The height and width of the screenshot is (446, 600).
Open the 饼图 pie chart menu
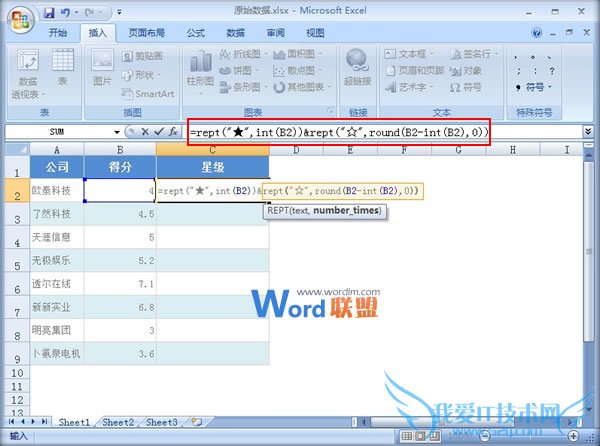[x=239, y=70]
